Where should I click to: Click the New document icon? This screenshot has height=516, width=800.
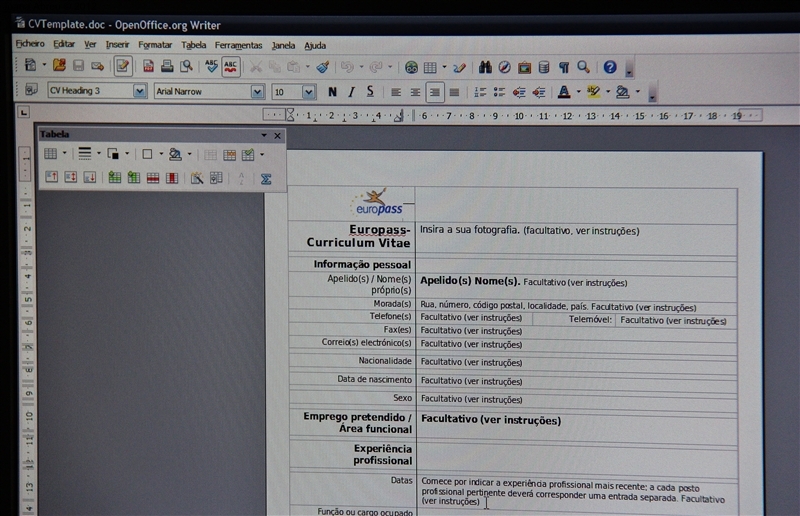click(31, 65)
